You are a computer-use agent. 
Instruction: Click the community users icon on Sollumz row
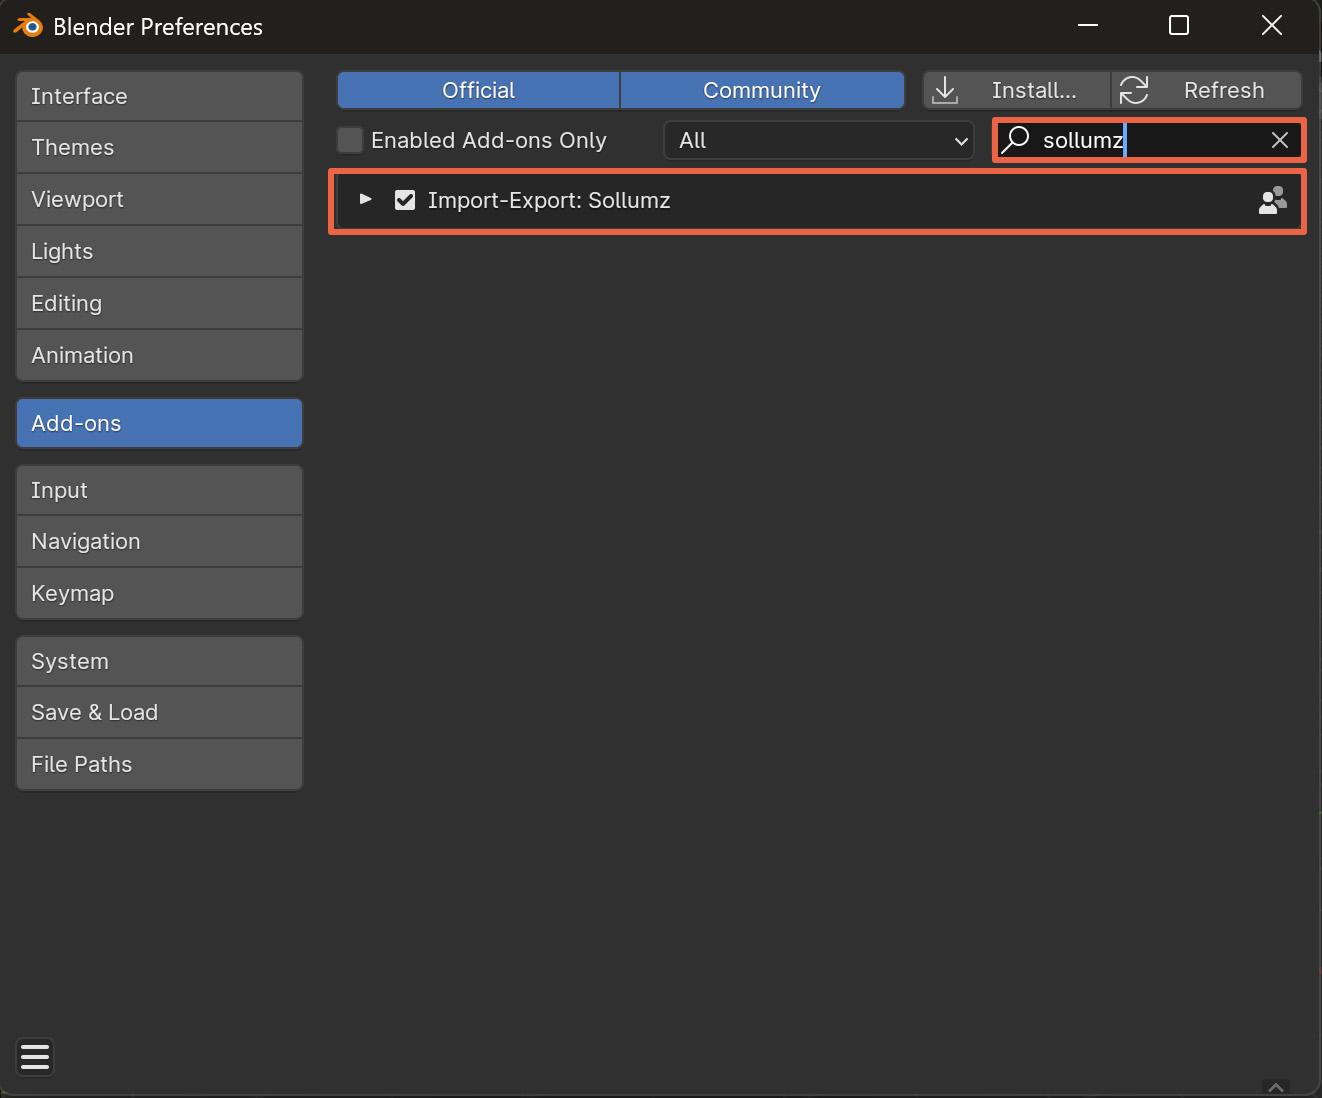1272,201
